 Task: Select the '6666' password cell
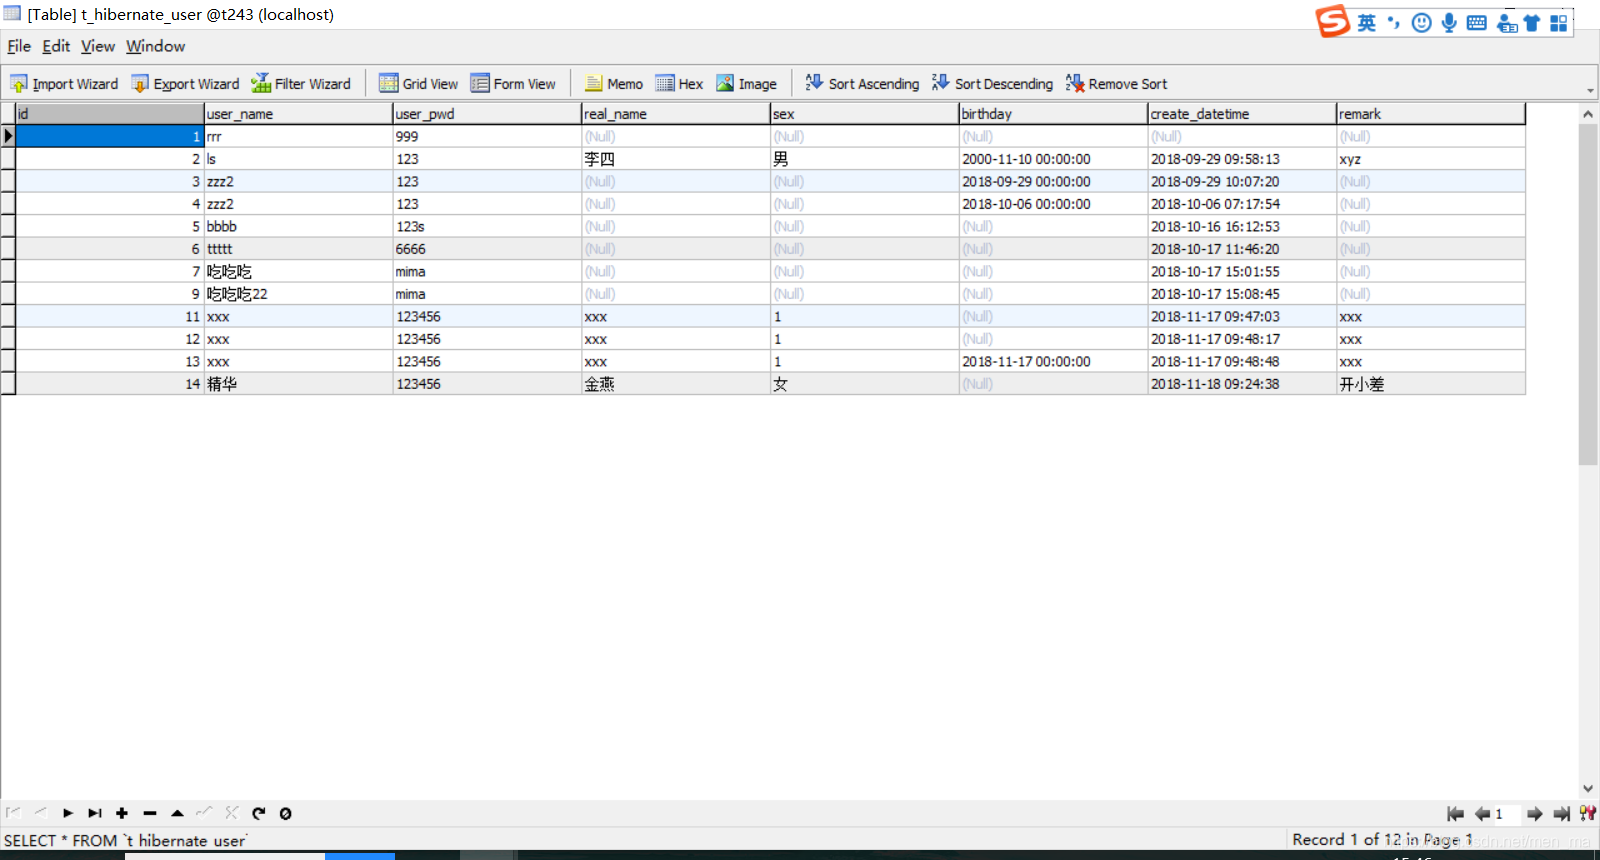487,249
